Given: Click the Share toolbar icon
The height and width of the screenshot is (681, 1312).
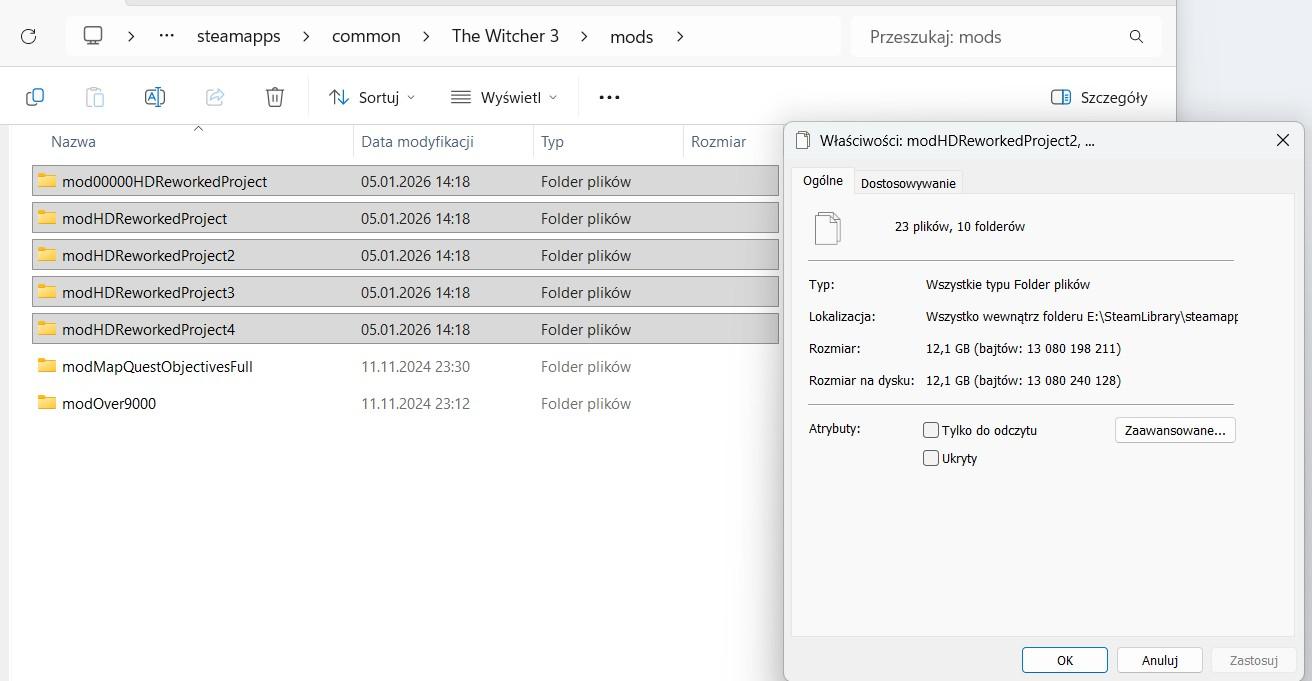Looking at the screenshot, I should pyautogui.click(x=214, y=97).
